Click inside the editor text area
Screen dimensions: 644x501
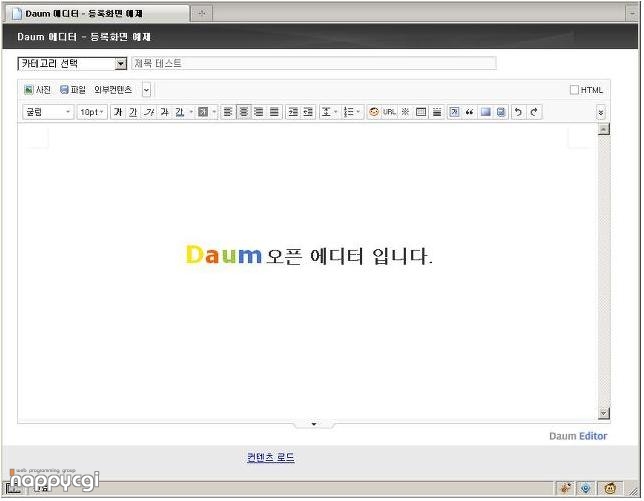point(307,271)
